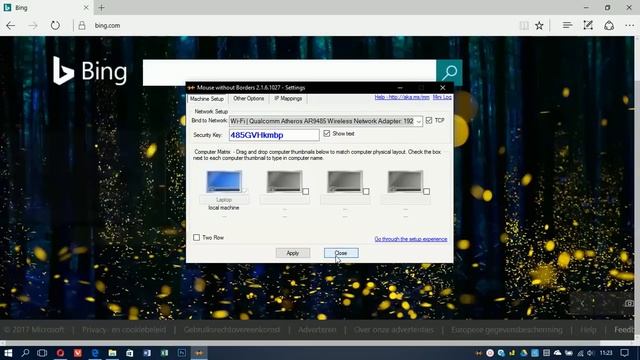Click the Close button in Settings
The image size is (640, 360).
click(341, 253)
